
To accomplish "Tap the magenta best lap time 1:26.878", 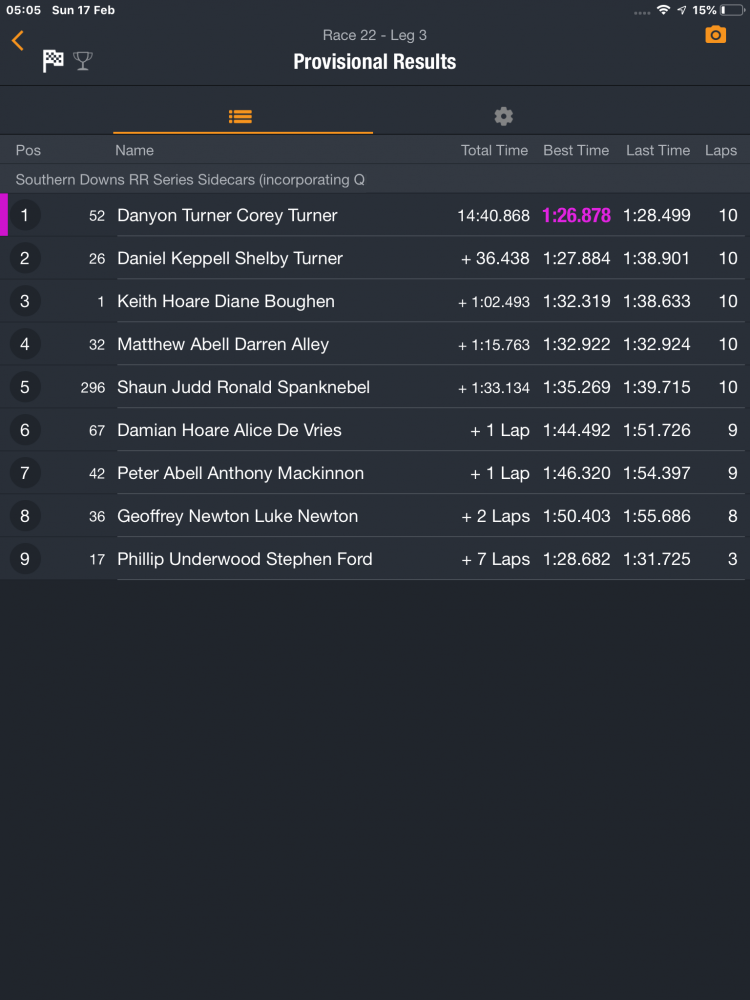I will 576,215.
